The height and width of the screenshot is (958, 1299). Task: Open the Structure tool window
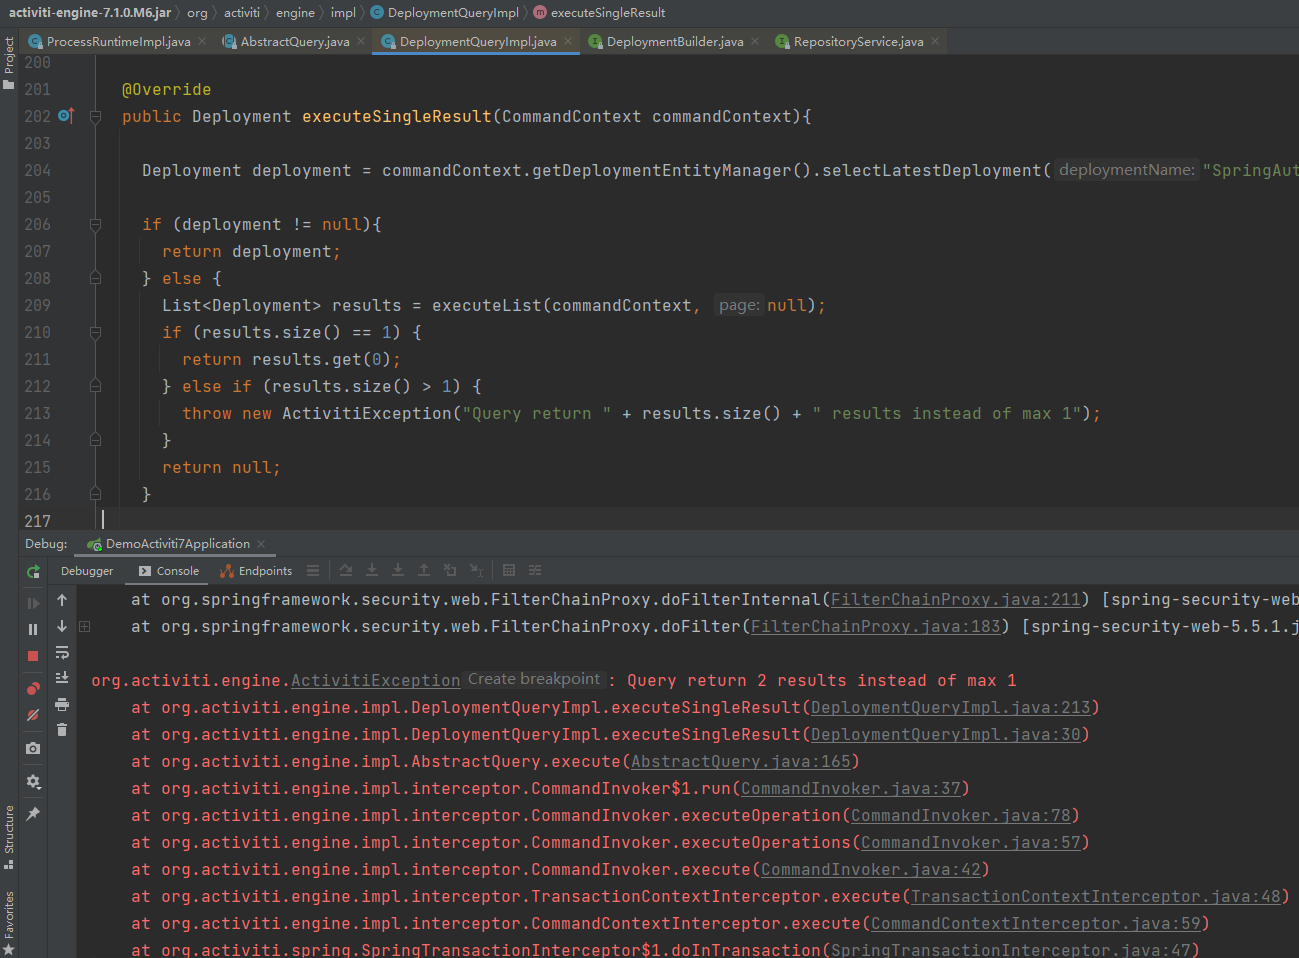coord(9,836)
